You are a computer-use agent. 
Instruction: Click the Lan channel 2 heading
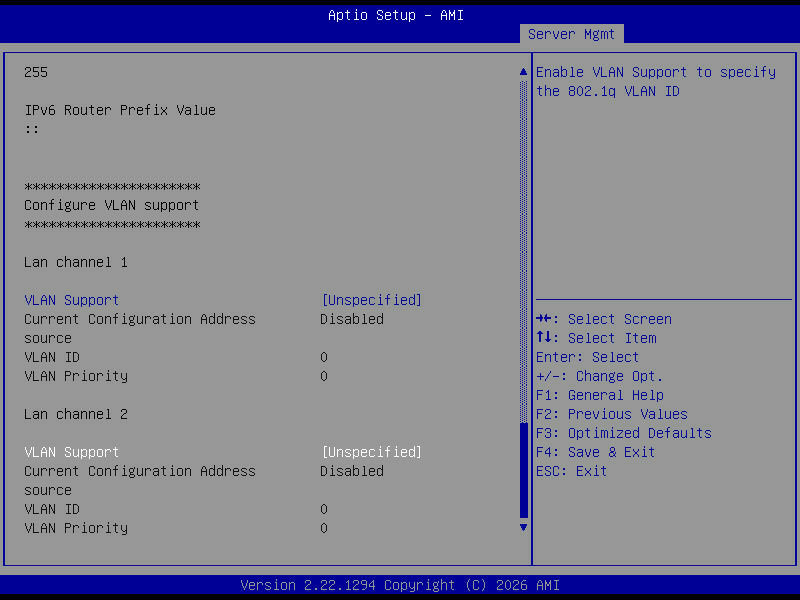[x=76, y=414]
